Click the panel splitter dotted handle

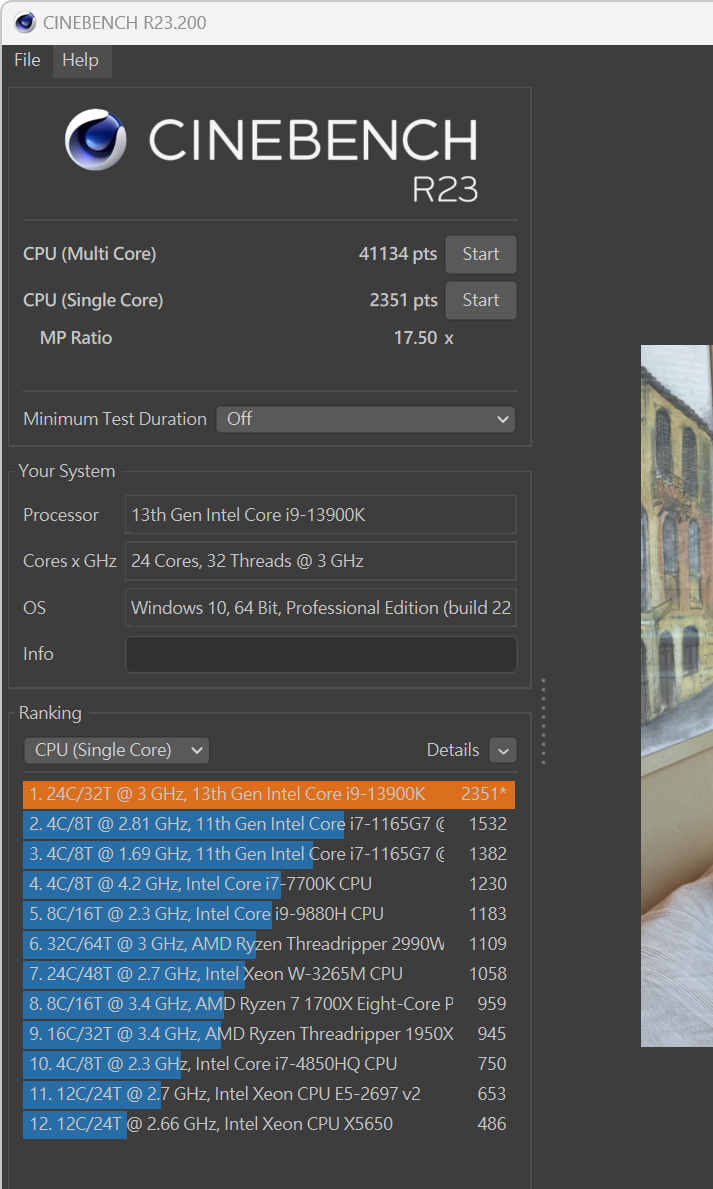[543, 721]
